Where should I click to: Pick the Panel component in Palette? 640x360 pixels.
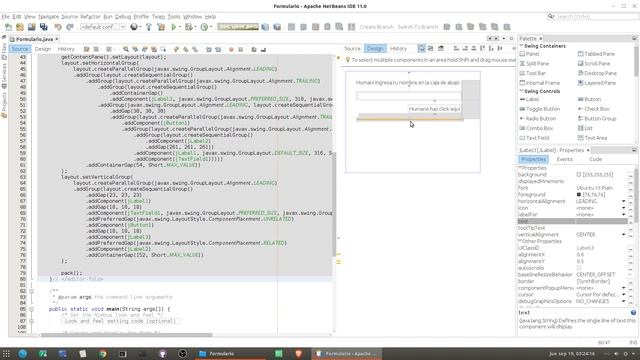pyautogui.click(x=529, y=54)
